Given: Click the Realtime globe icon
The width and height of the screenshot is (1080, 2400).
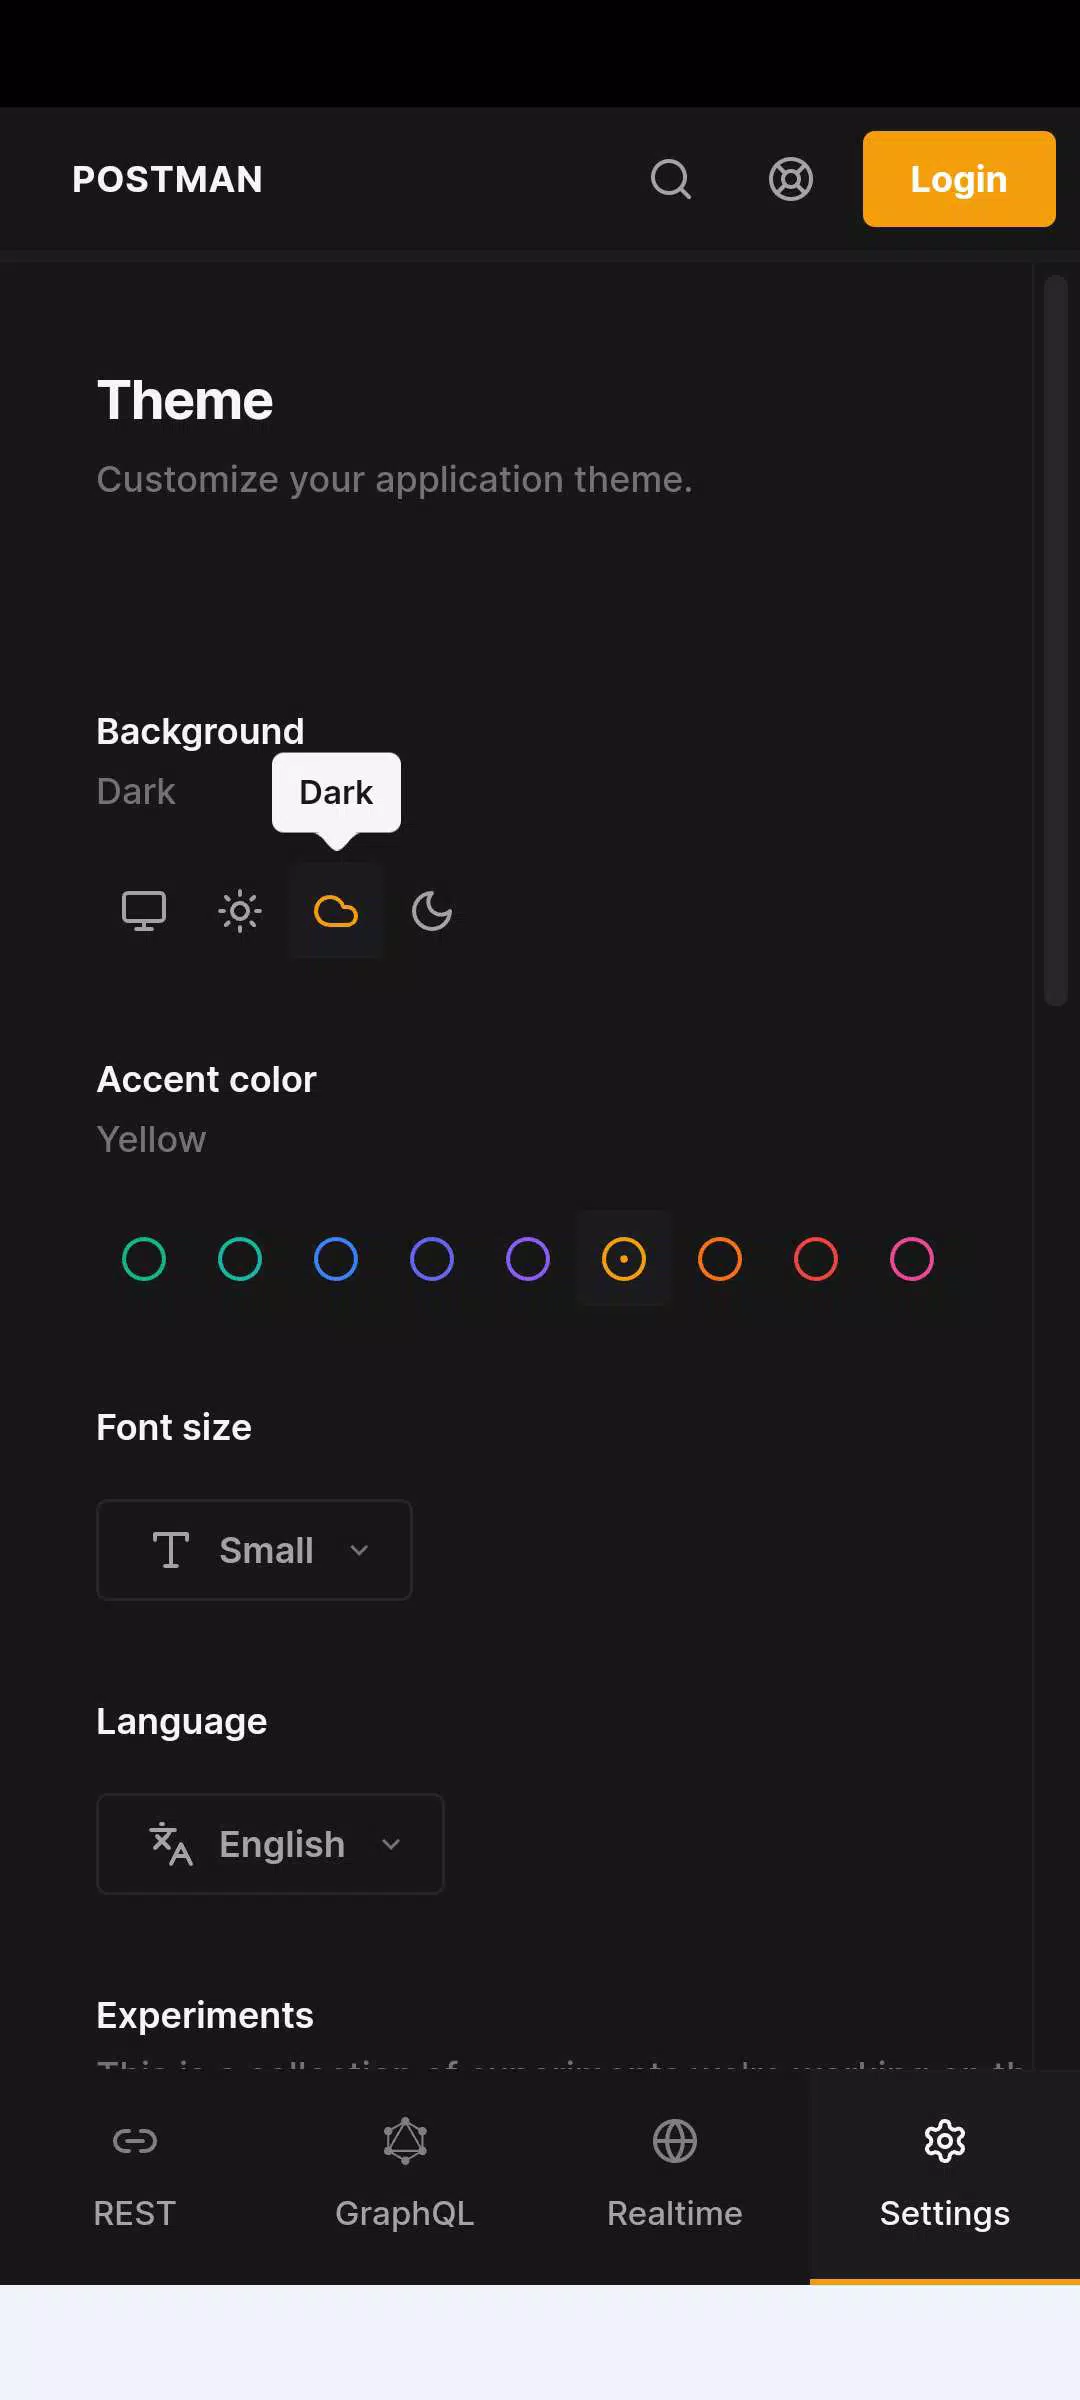Looking at the screenshot, I should (675, 2141).
